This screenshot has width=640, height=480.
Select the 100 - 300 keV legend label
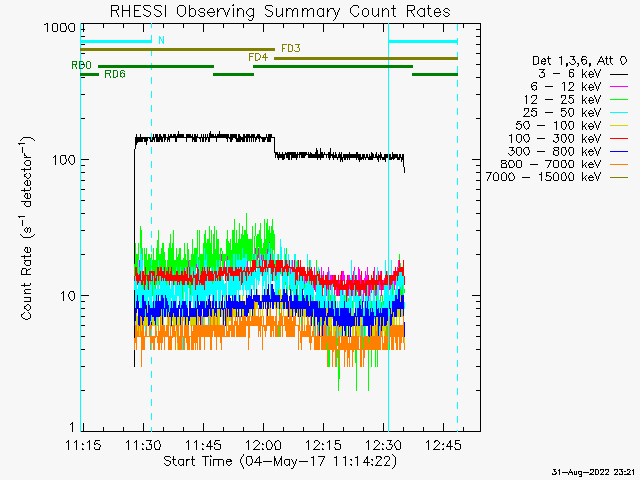(x=555, y=138)
